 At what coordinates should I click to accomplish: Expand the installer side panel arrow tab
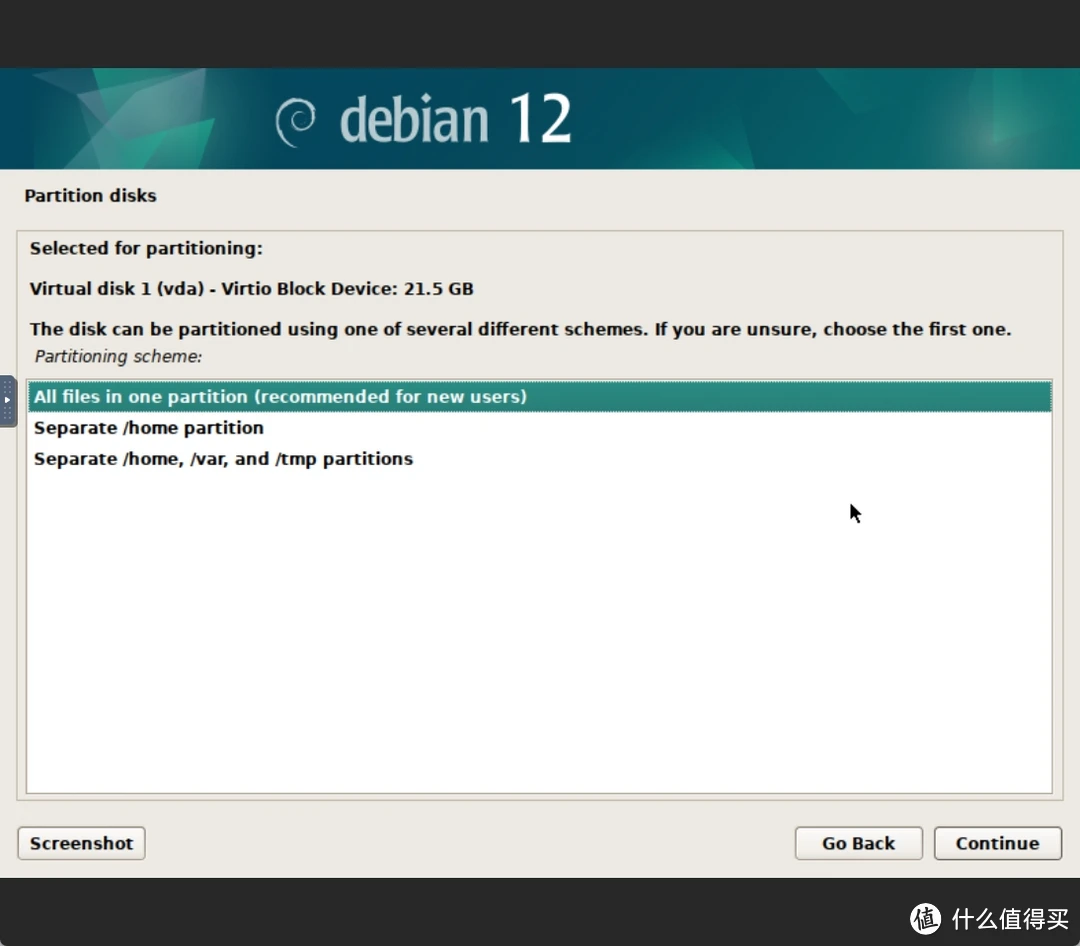(x=7, y=398)
